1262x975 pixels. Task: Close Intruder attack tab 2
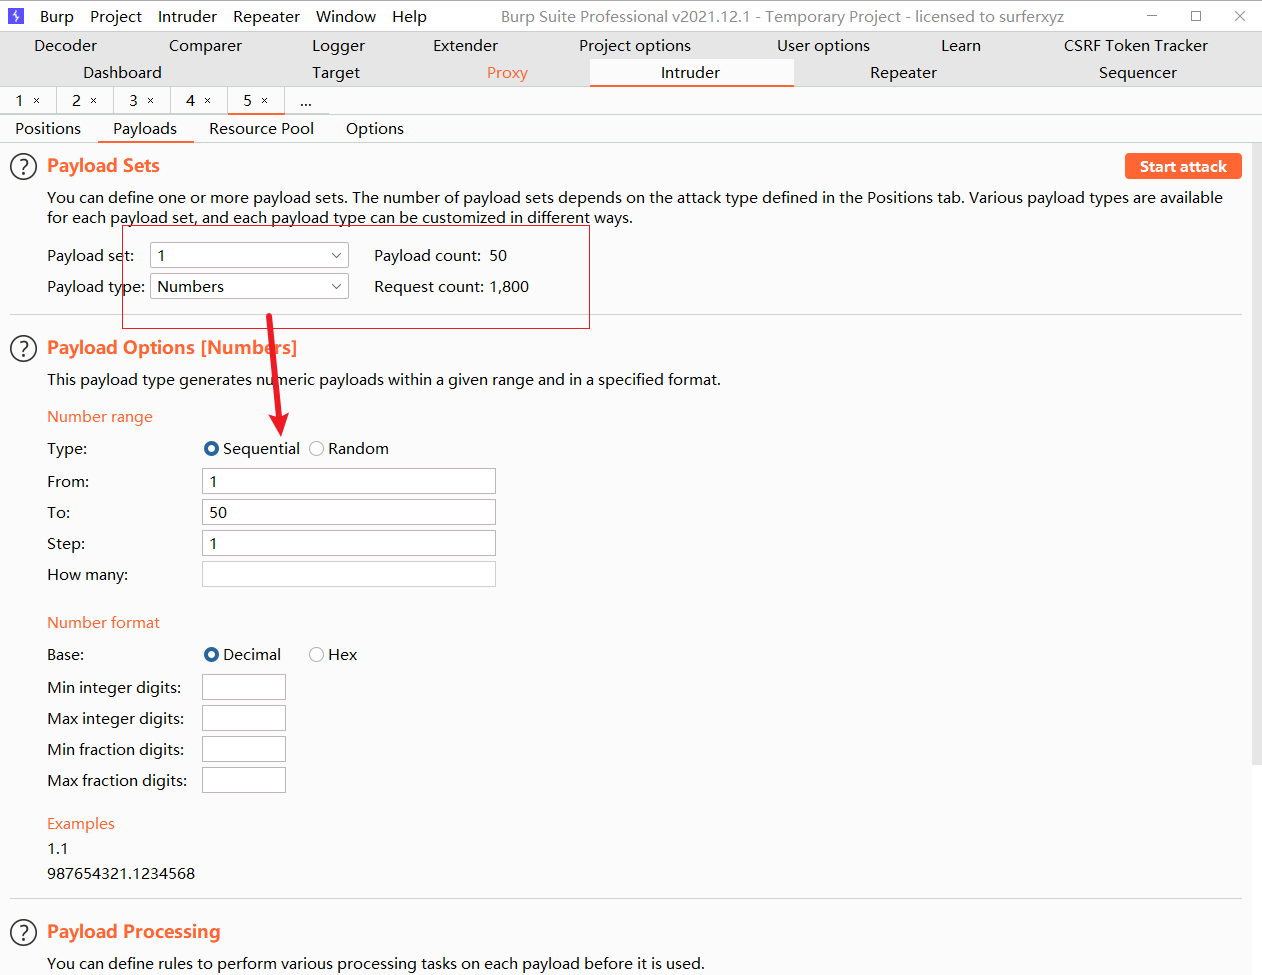tap(94, 101)
